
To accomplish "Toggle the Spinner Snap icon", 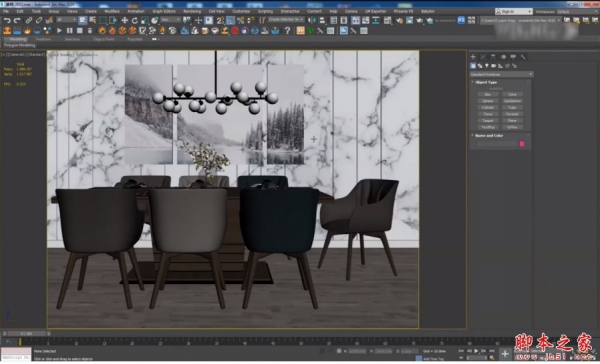I will [x=250, y=20].
